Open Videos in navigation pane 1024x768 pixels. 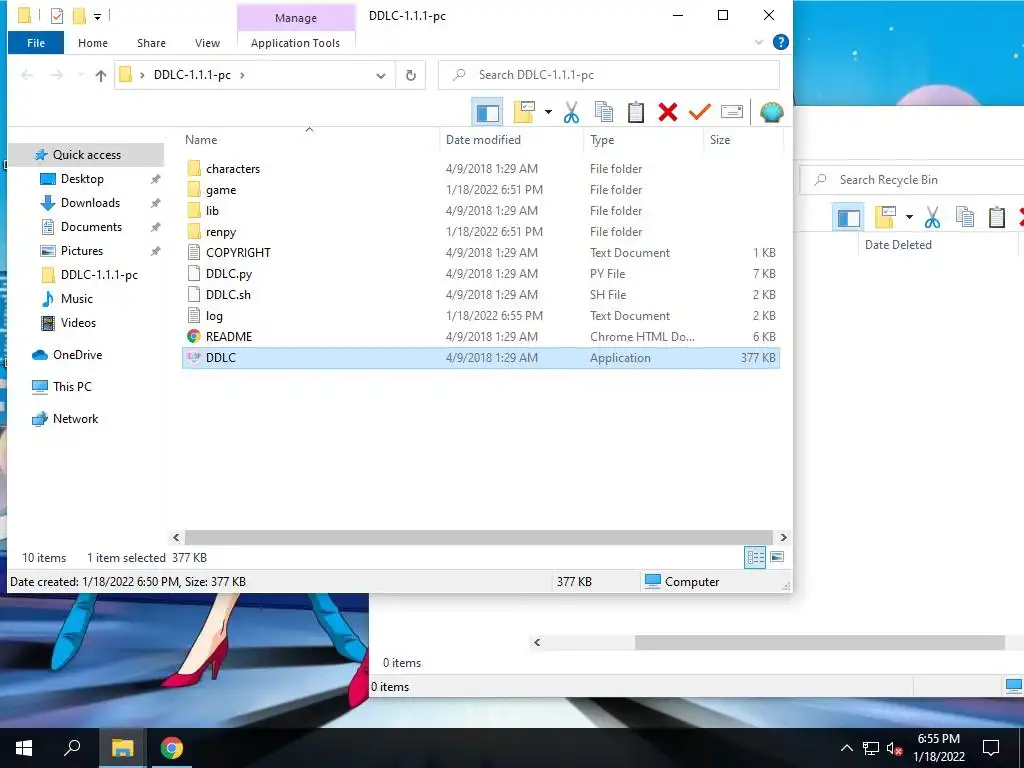(x=78, y=323)
